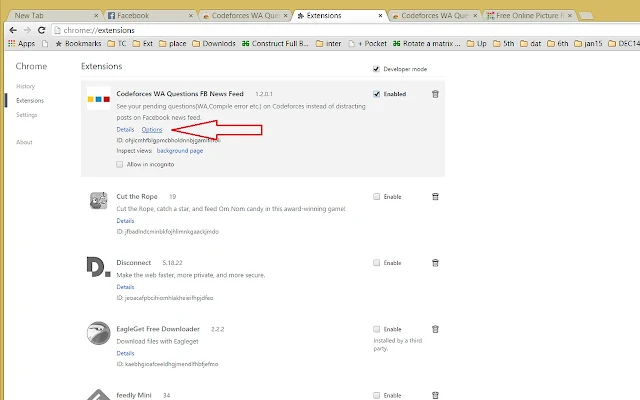Image resolution: width=640 pixels, height=400 pixels.
Task: Click the chrome://extensions address bar
Action: click(x=346, y=30)
